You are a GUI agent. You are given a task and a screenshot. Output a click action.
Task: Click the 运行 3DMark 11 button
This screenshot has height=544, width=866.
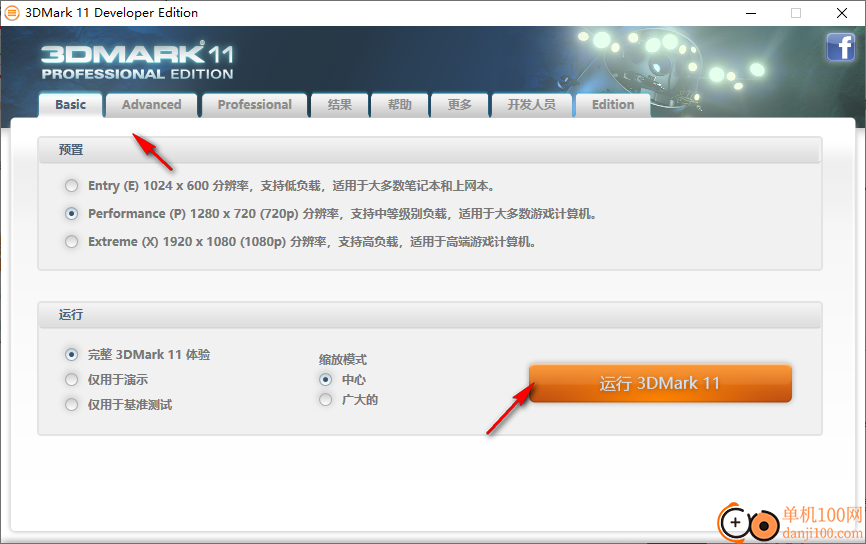click(661, 383)
